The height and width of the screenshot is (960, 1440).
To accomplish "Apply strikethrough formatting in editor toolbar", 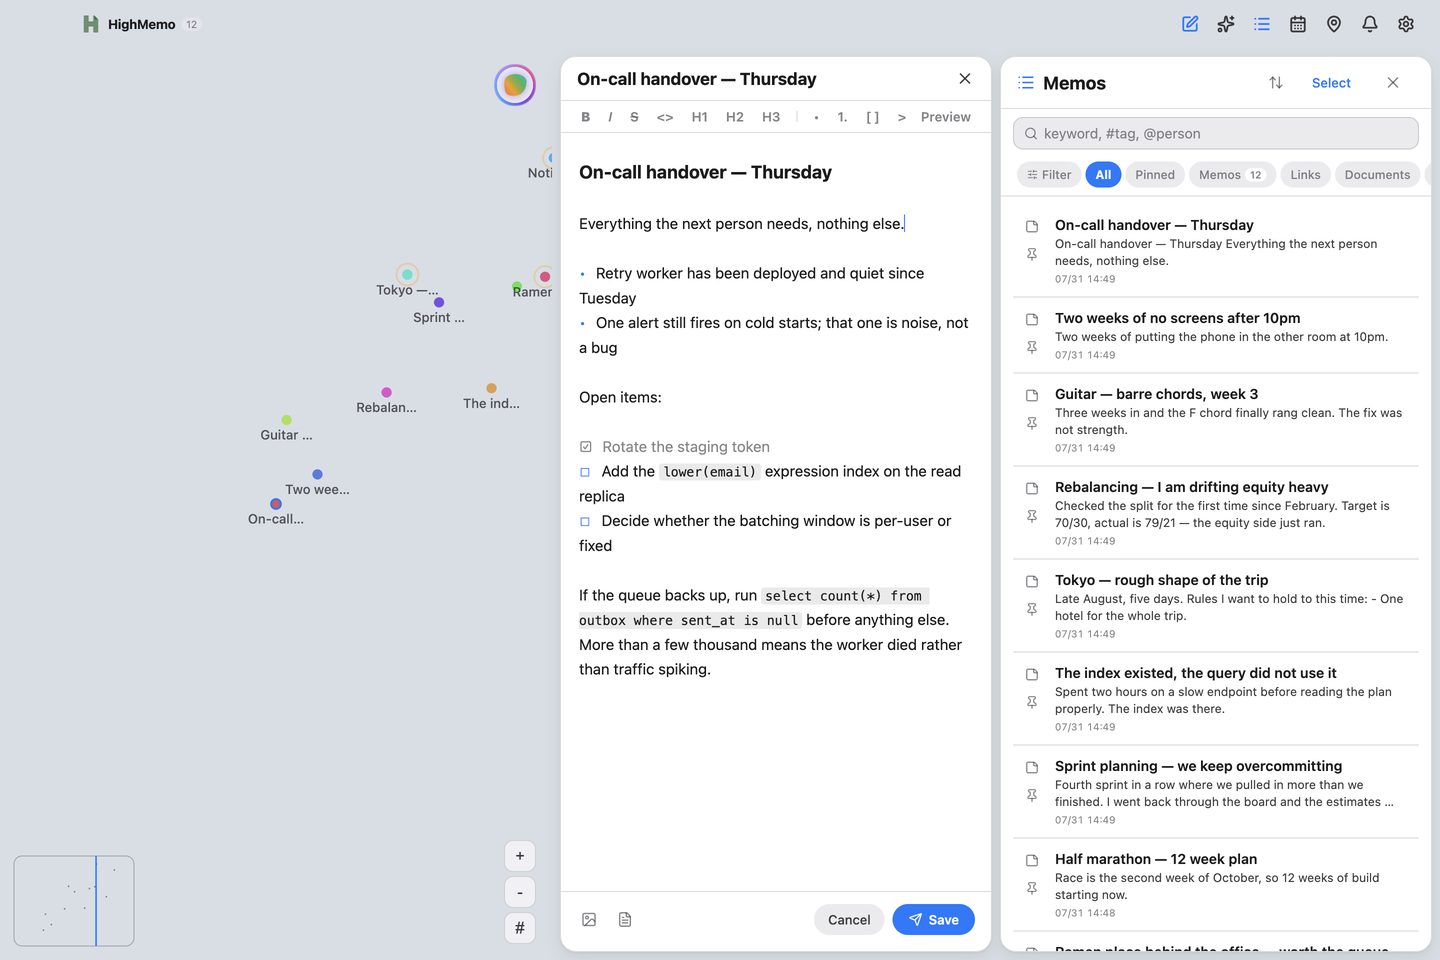I will tap(634, 117).
